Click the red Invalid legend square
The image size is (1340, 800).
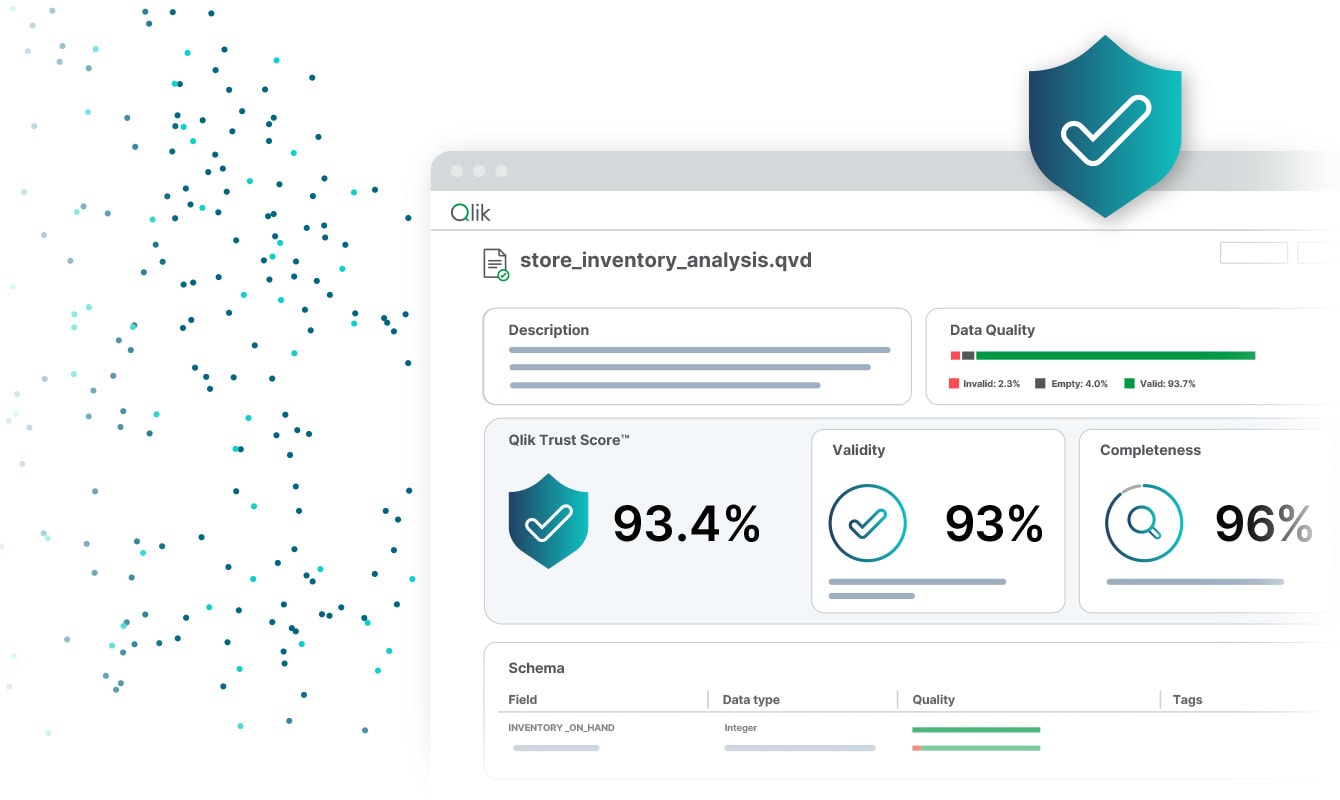954,383
